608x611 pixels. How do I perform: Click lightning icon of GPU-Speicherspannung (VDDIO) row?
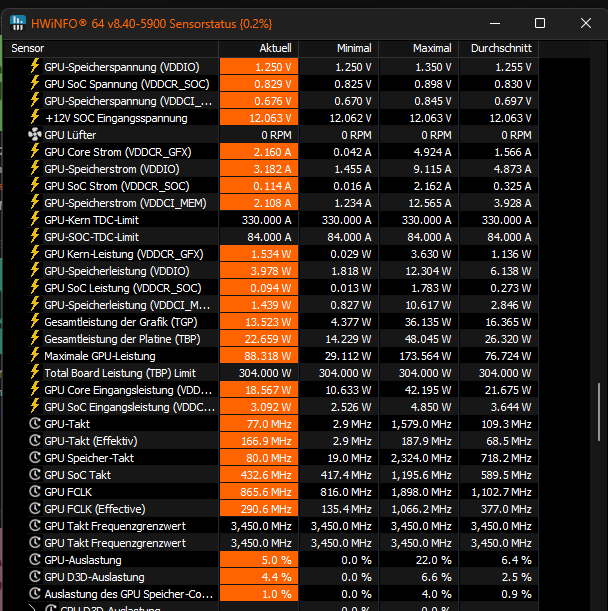point(35,66)
